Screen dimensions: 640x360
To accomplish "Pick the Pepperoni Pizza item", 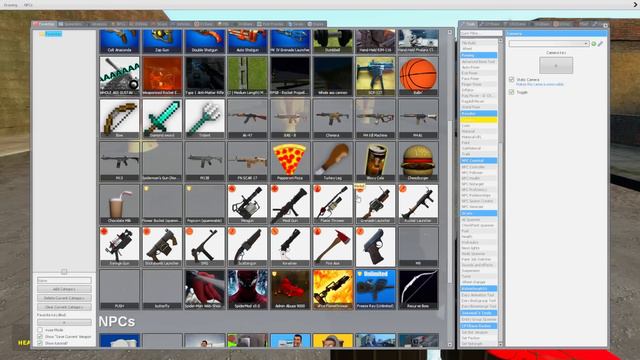I will [290, 162].
